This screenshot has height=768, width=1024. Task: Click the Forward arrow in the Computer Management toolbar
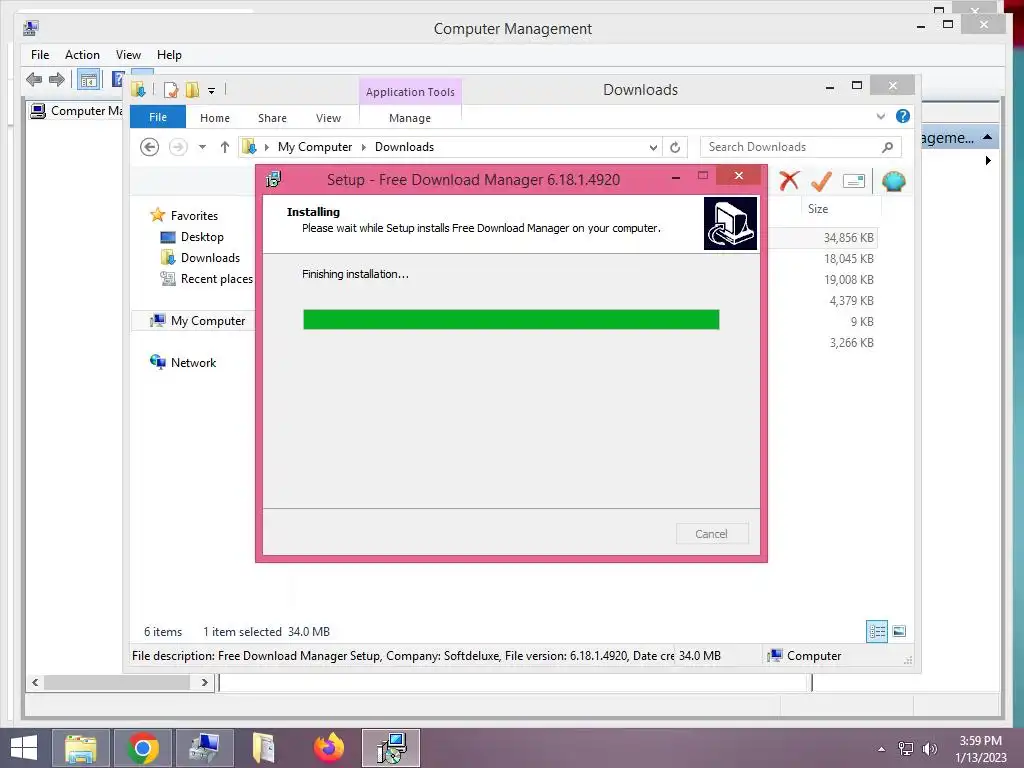coord(57,80)
